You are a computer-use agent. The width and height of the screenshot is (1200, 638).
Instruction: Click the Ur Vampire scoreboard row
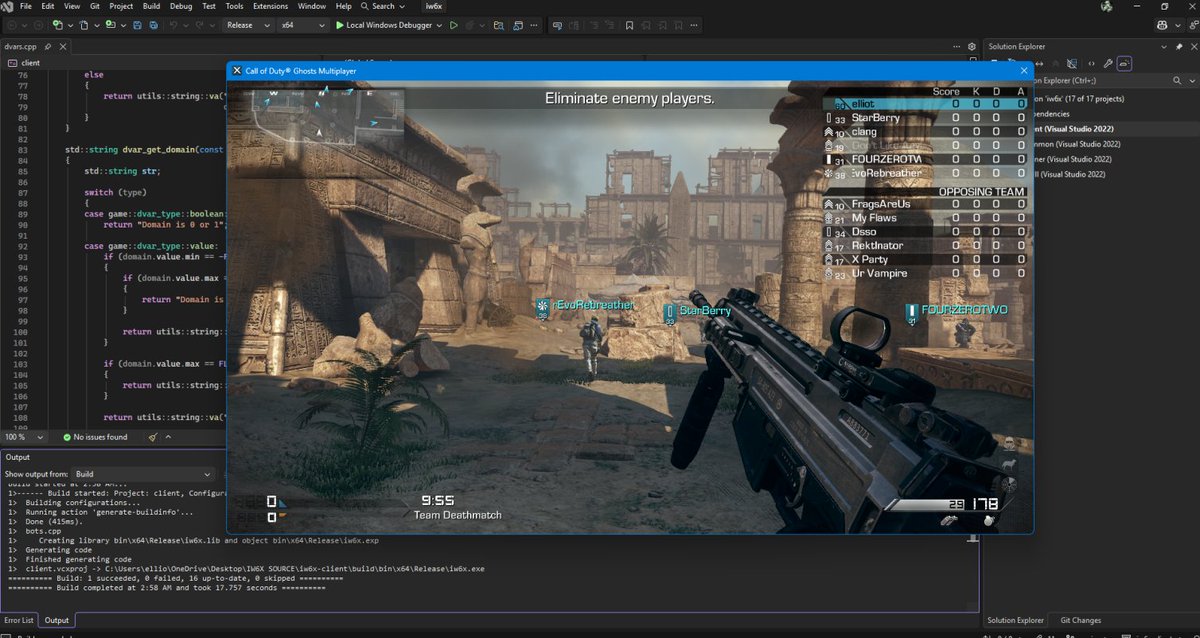(926, 273)
